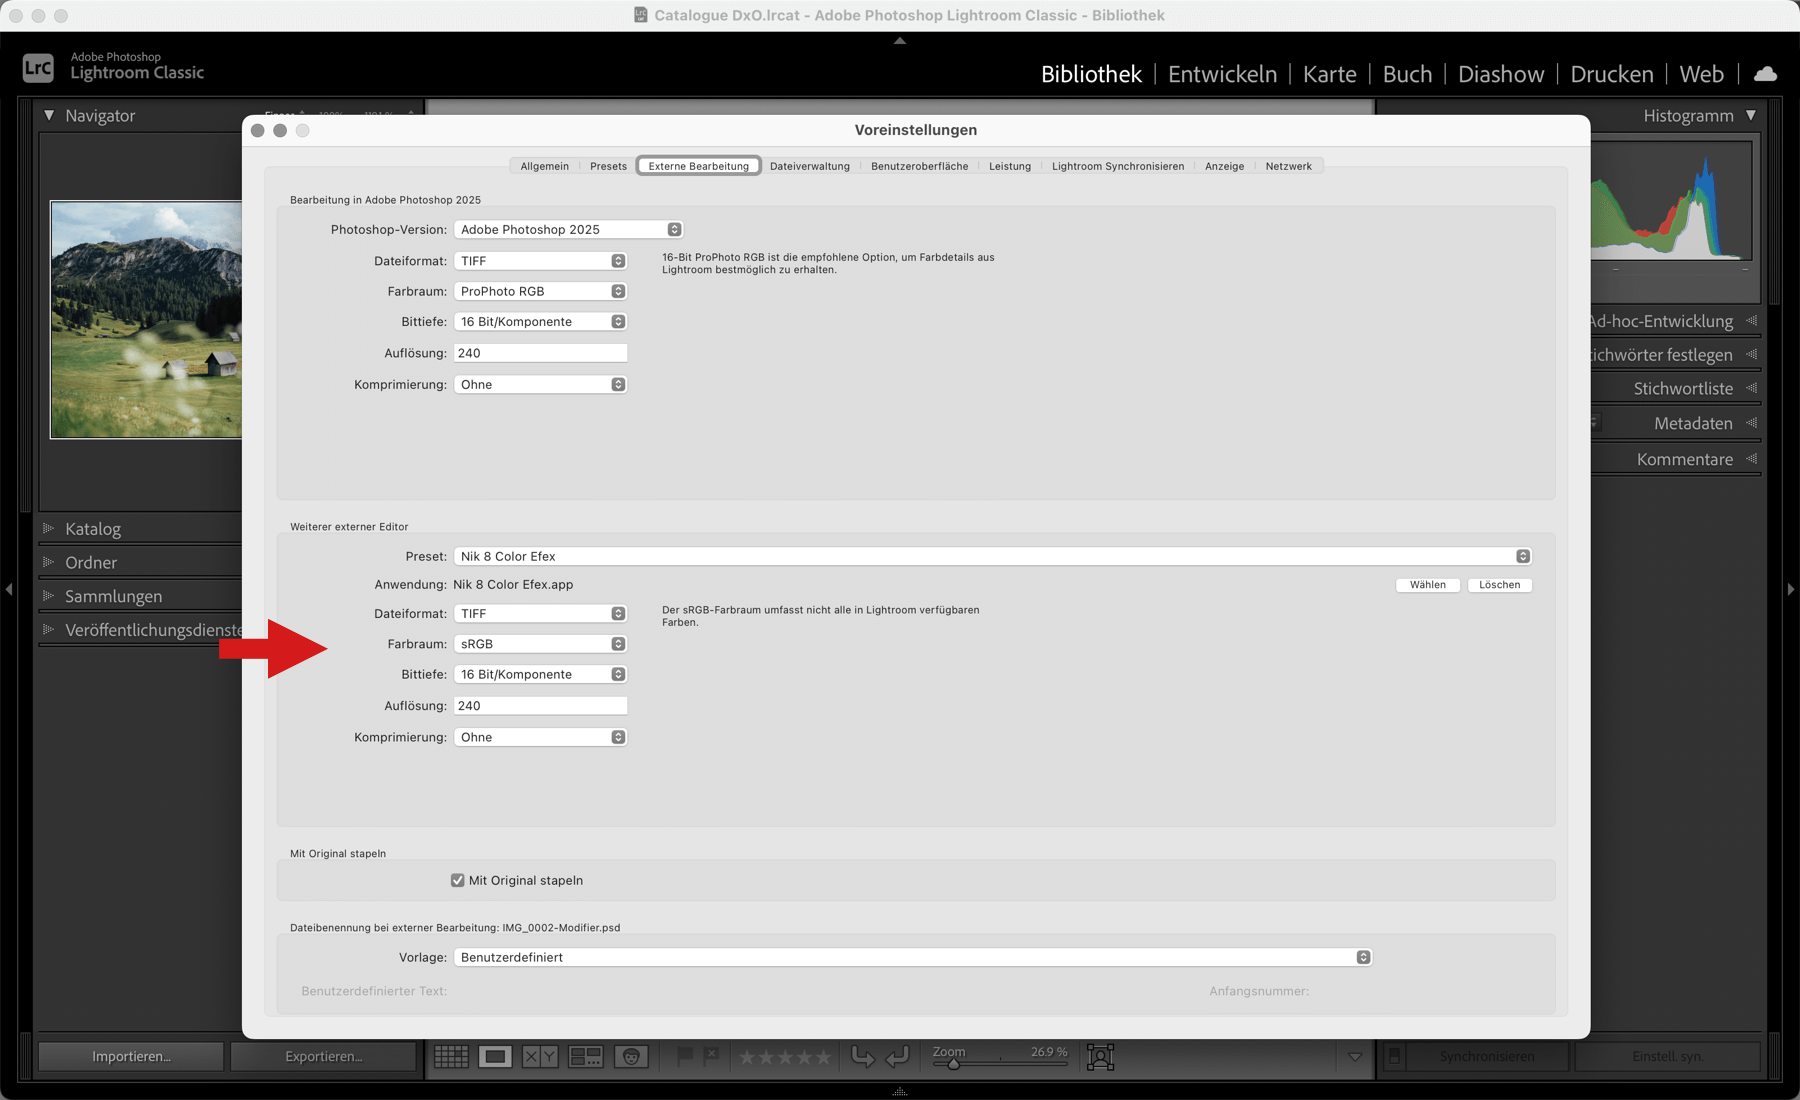This screenshot has height=1100, width=1800.
Task: Open Photoshop section Komprimierung dropdown
Action: click(x=540, y=384)
